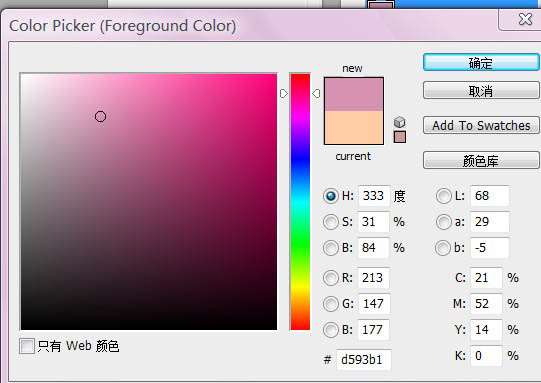Click the vertical hue spectrum bar
The height and width of the screenshot is (383, 541).
[300, 202]
